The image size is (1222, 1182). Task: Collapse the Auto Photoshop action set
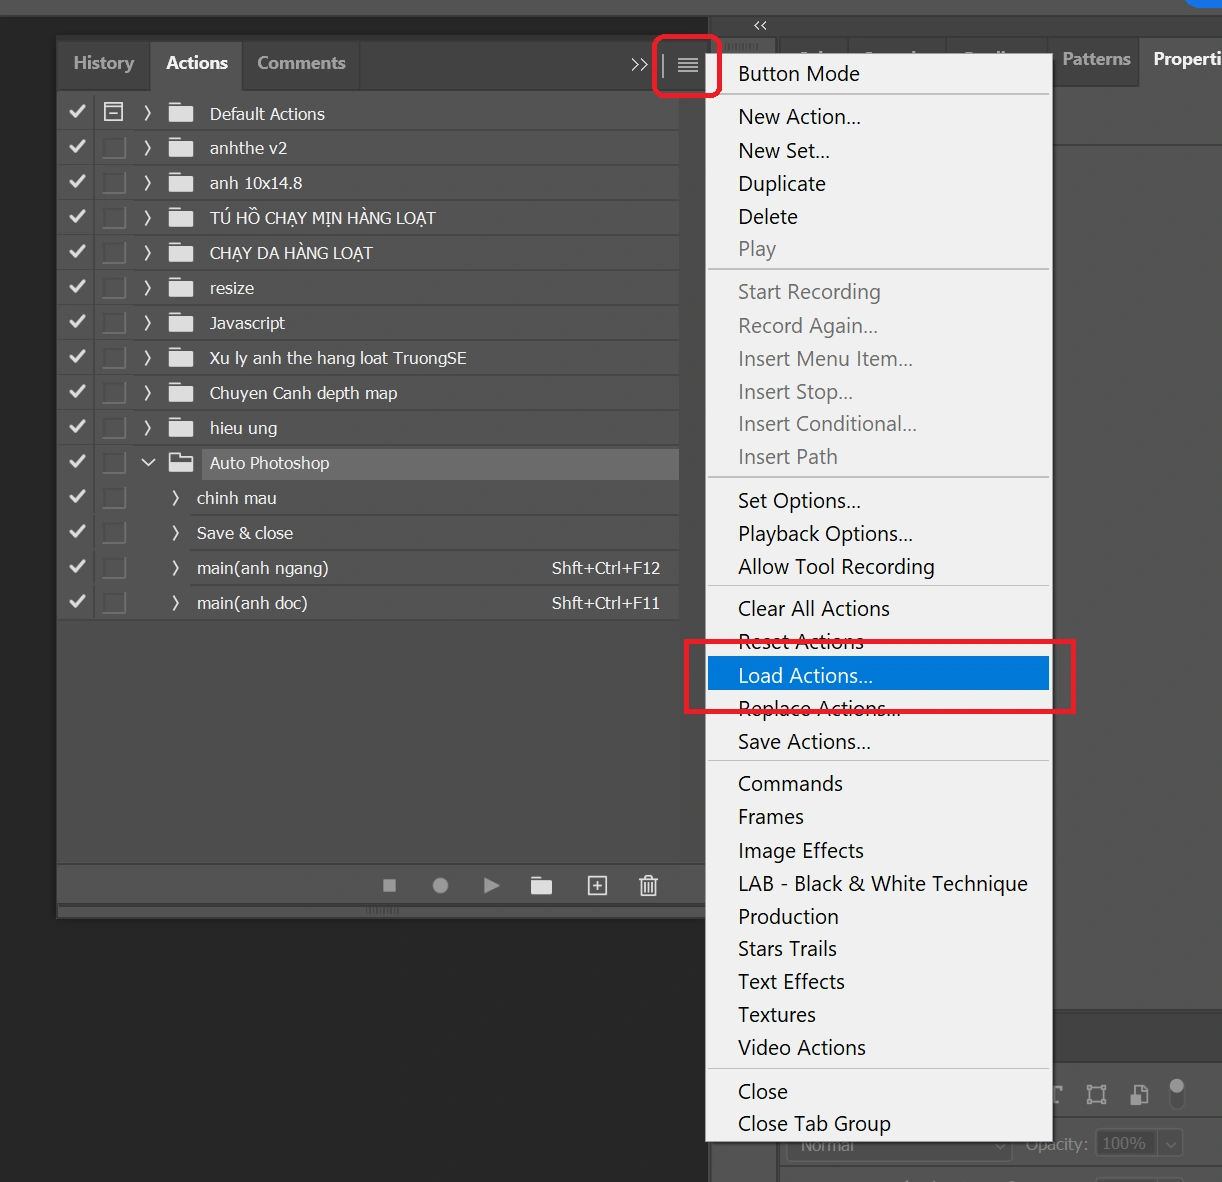pyautogui.click(x=148, y=462)
